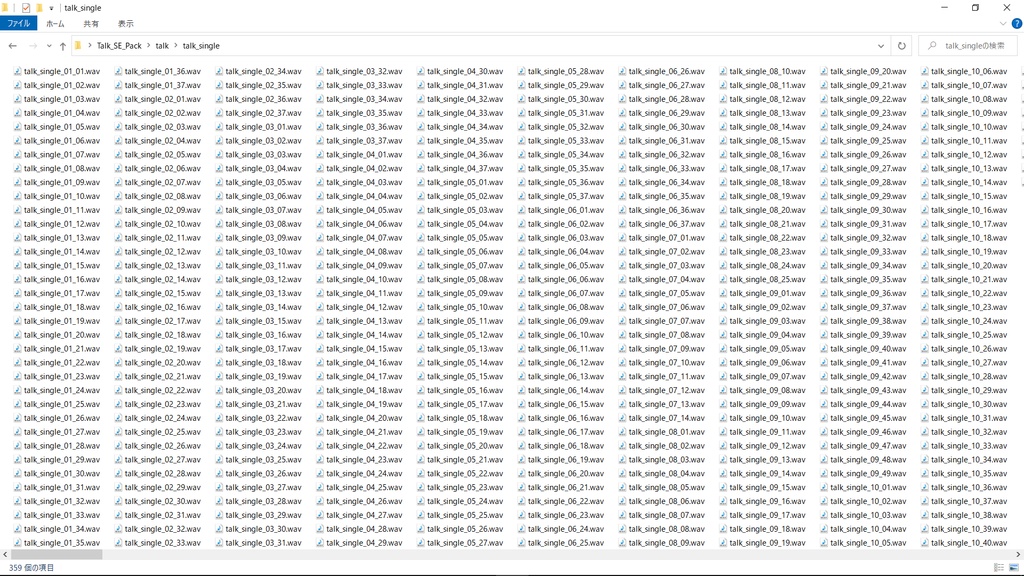Image resolution: width=1024 pixels, height=576 pixels.
Task: Go back with the left arrow button
Action: click(x=12, y=46)
